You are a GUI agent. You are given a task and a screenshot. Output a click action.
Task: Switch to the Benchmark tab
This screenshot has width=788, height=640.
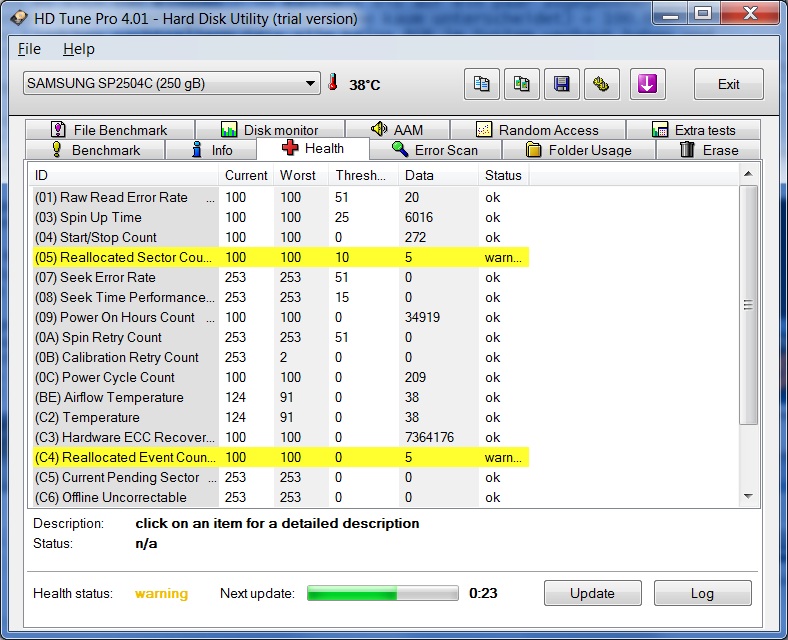[x=95, y=150]
